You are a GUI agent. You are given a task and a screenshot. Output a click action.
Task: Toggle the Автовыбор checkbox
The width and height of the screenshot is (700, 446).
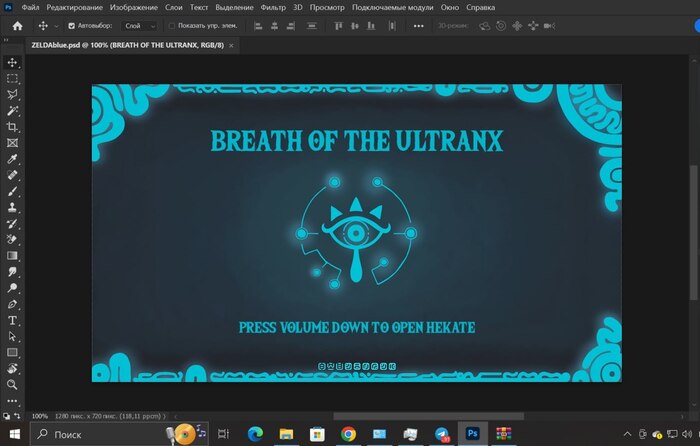[71, 26]
